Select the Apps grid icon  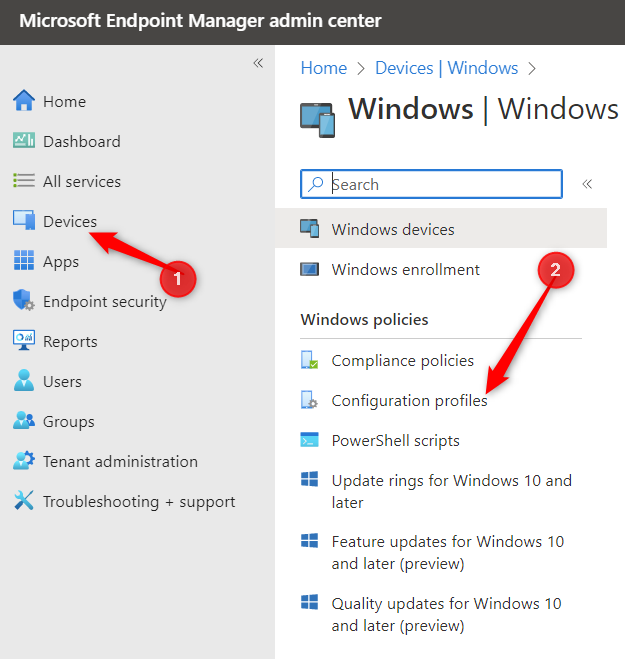(x=24, y=261)
